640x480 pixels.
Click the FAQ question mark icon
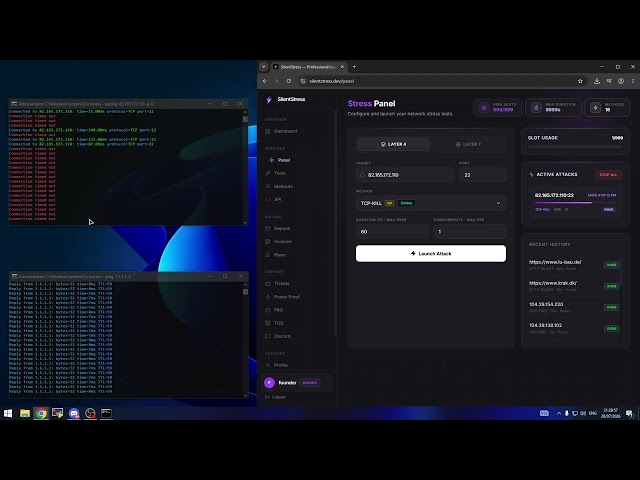(268, 310)
